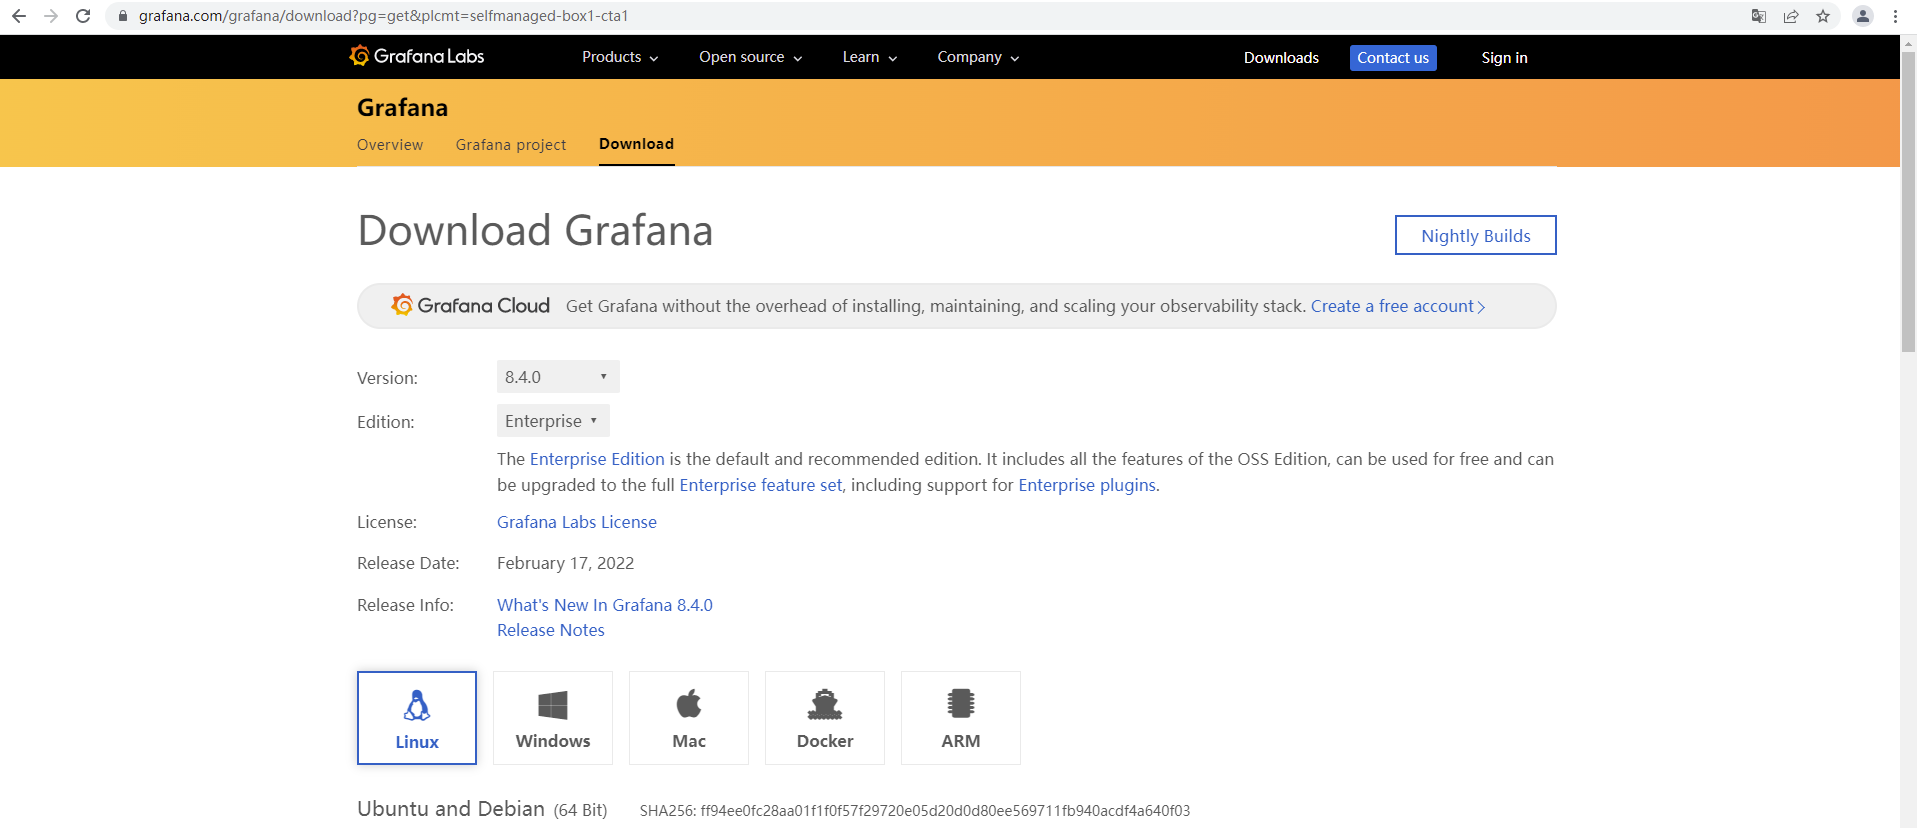Click the Ubuntu and Debian heading

451,808
